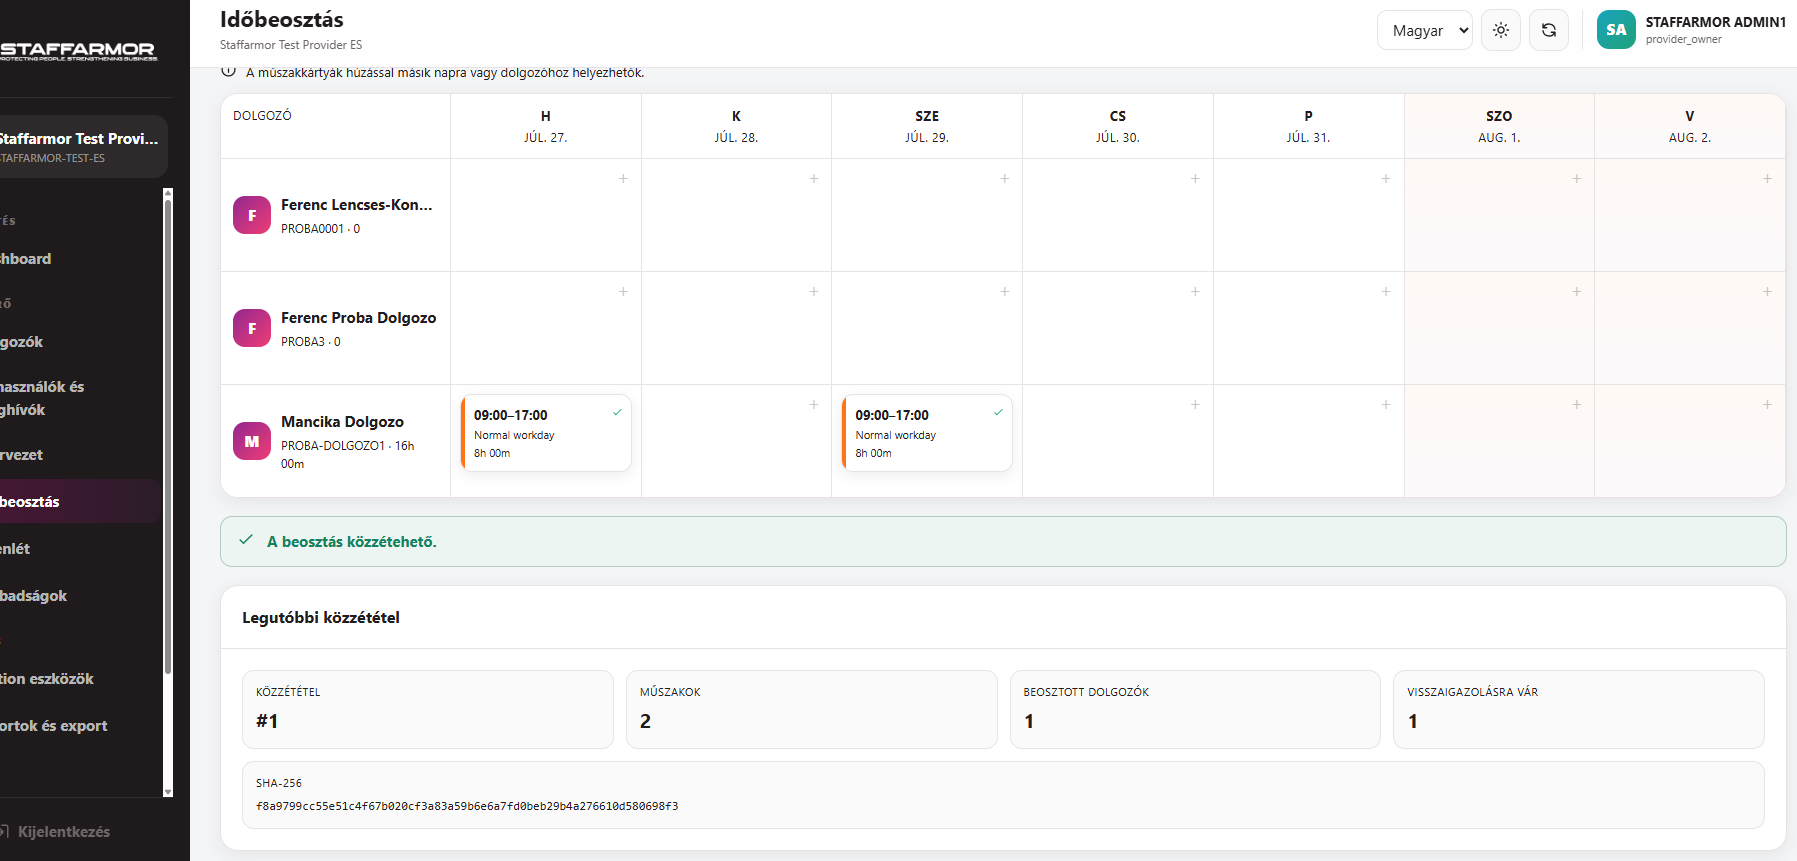Open STAFFARMOR ADMIN1 account menu
This screenshot has height=861, width=1797.
click(1715, 30)
